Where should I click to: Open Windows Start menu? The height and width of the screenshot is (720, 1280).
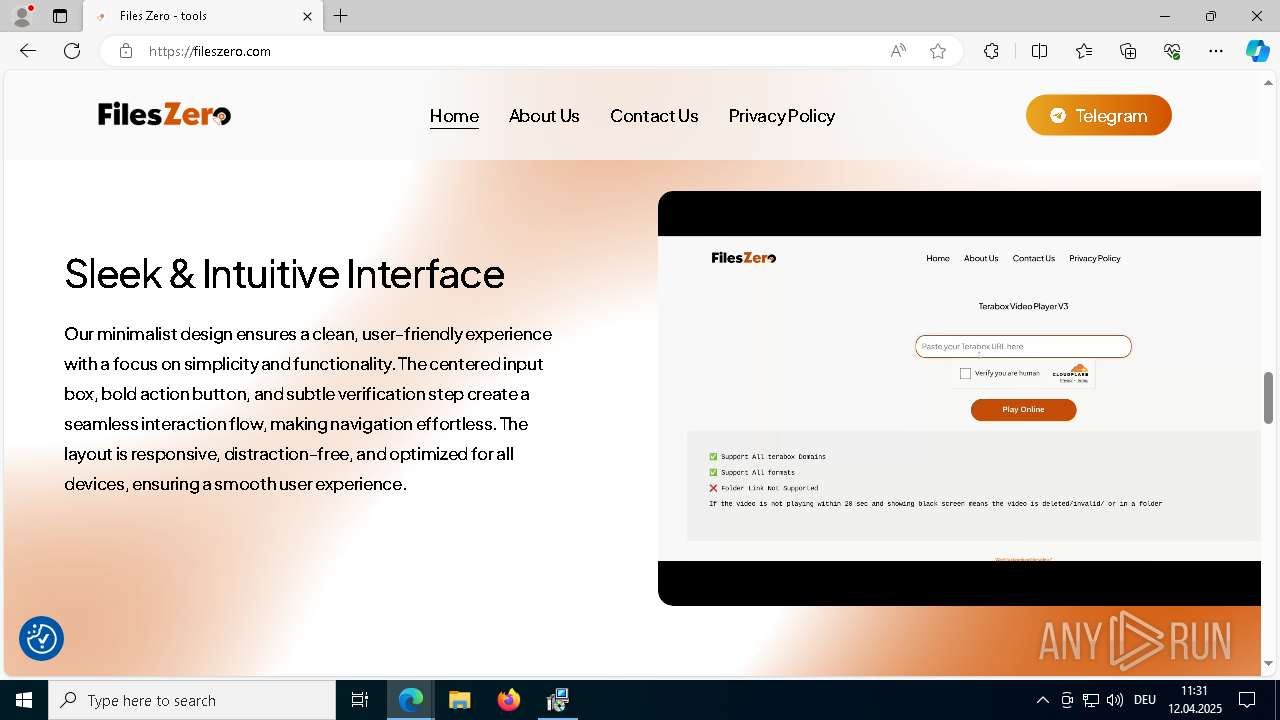pyautogui.click(x=24, y=700)
